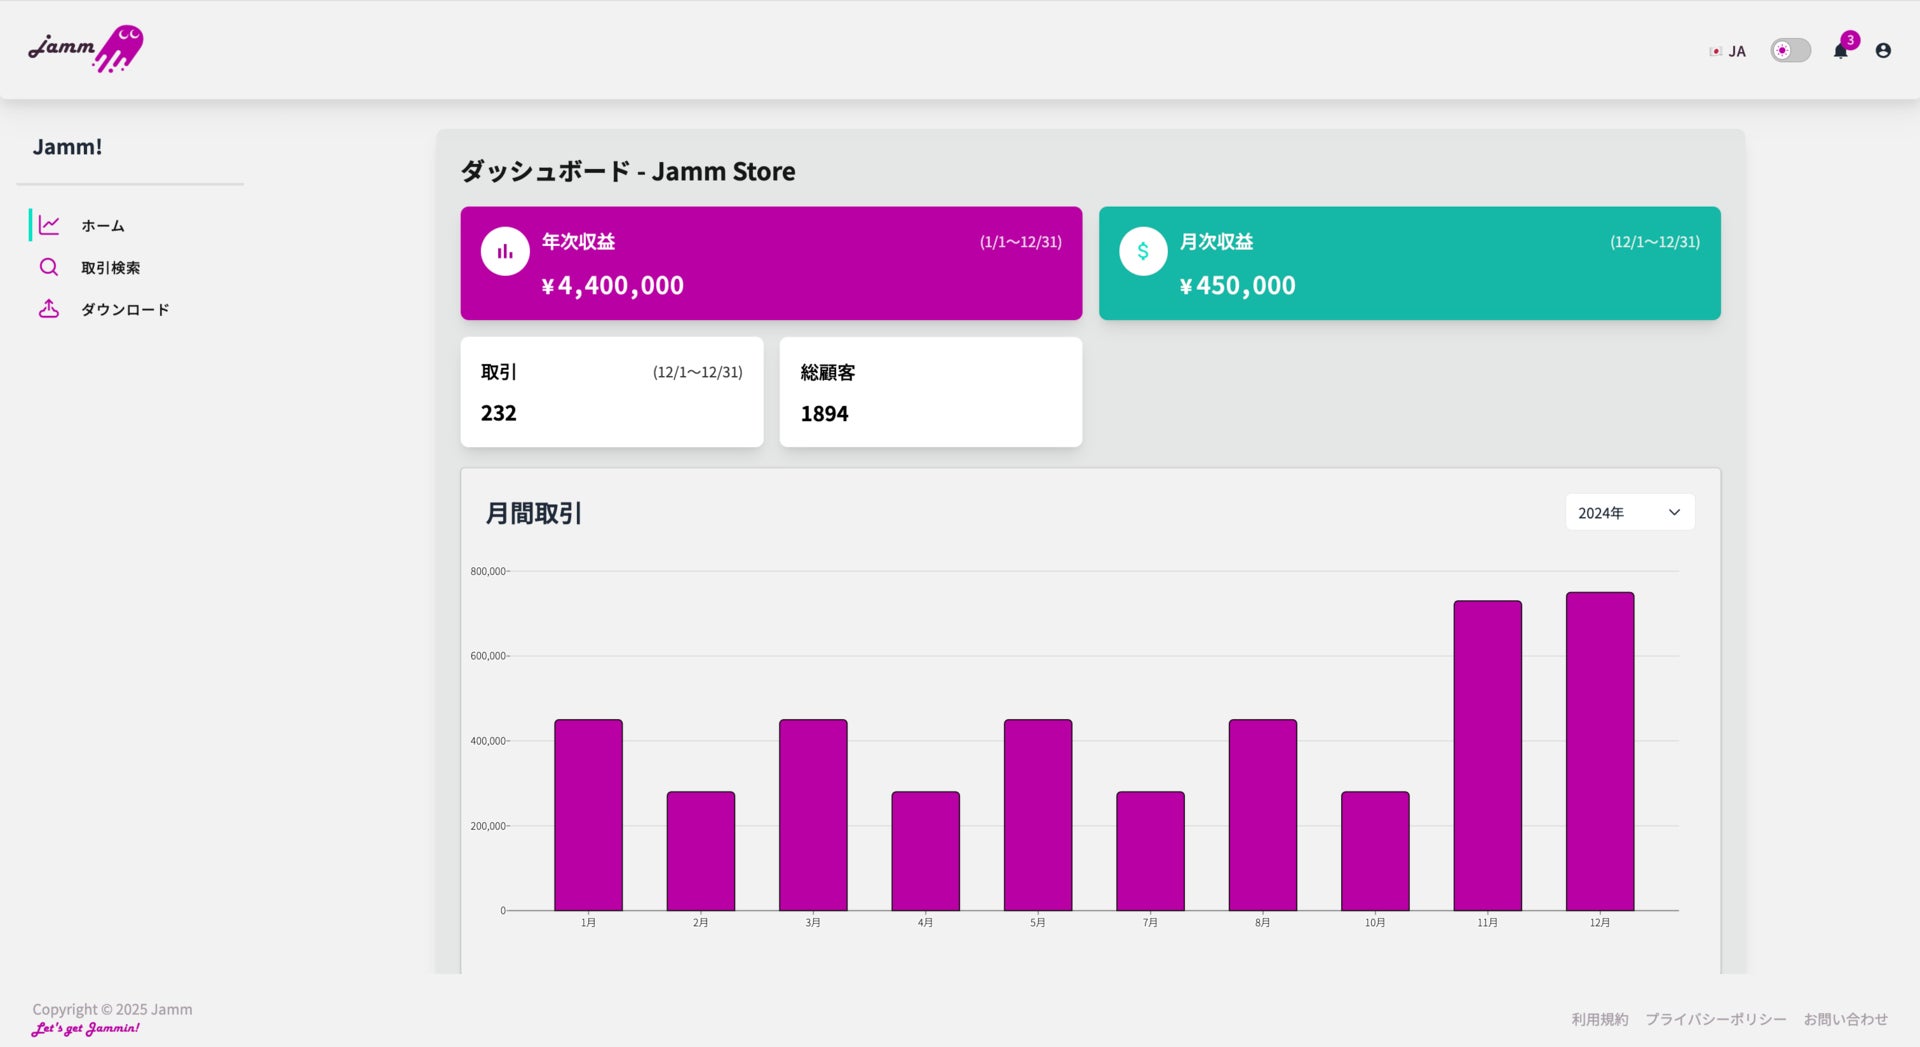Open ダウンロード in the sidebar

click(x=125, y=310)
